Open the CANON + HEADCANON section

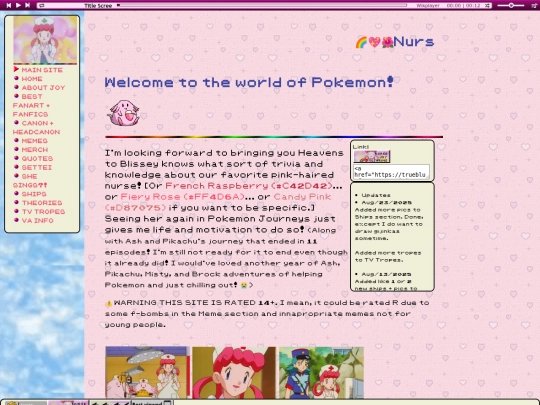pyautogui.click(x=36, y=127)
